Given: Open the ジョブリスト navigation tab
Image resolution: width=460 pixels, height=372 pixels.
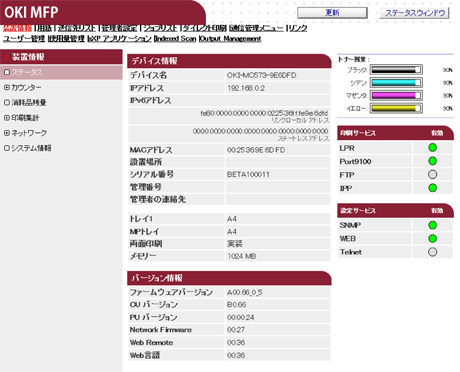Looking at the screenshot, I should [160, 28].
